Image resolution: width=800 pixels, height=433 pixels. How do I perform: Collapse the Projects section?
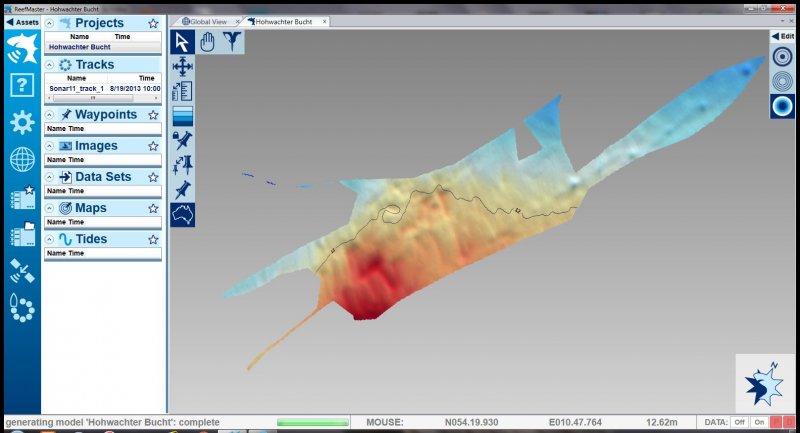[49, 23]
